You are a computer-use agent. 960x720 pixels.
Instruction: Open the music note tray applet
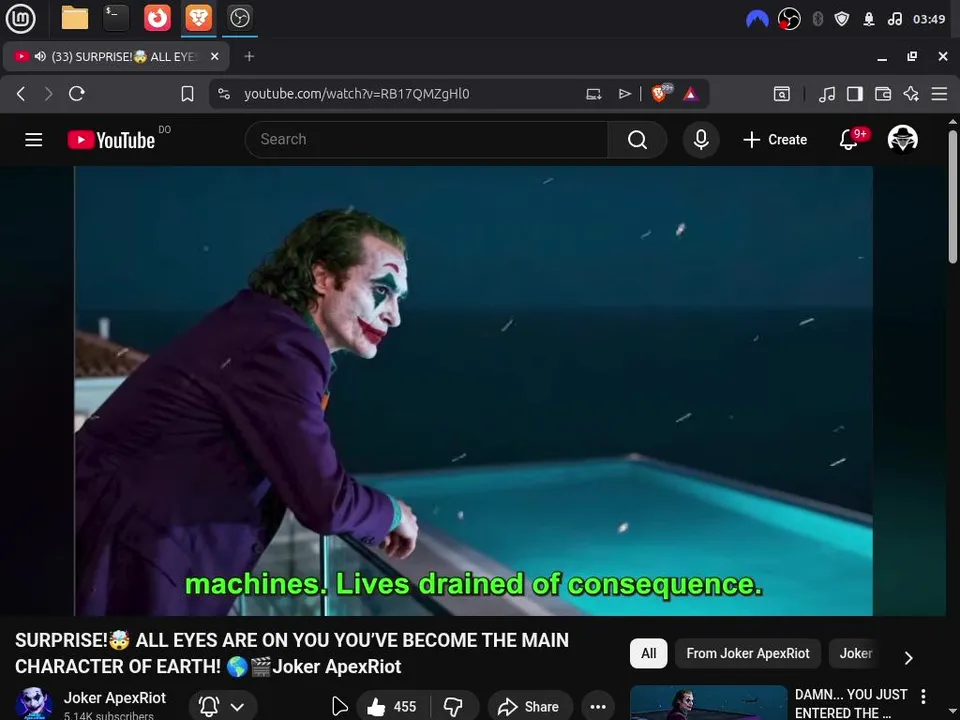pyautogui.click(x=894, y=19)
